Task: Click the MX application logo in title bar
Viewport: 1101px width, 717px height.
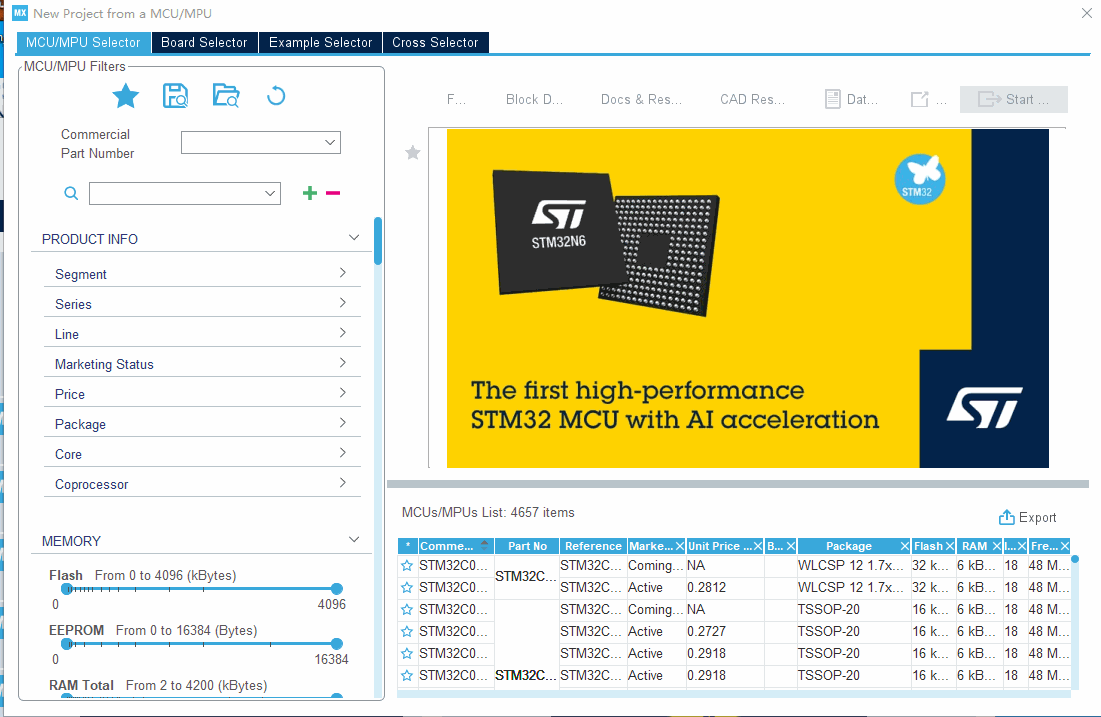Action: (20, 13)
